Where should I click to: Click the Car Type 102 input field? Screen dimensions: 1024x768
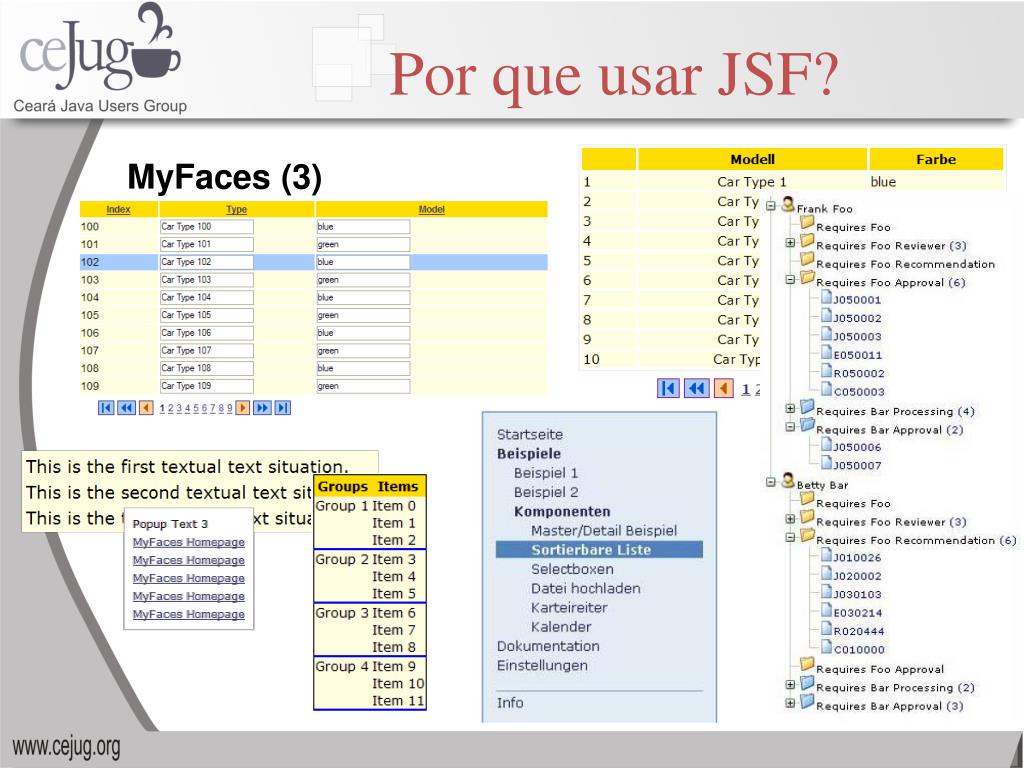click(x=206, y=262)
